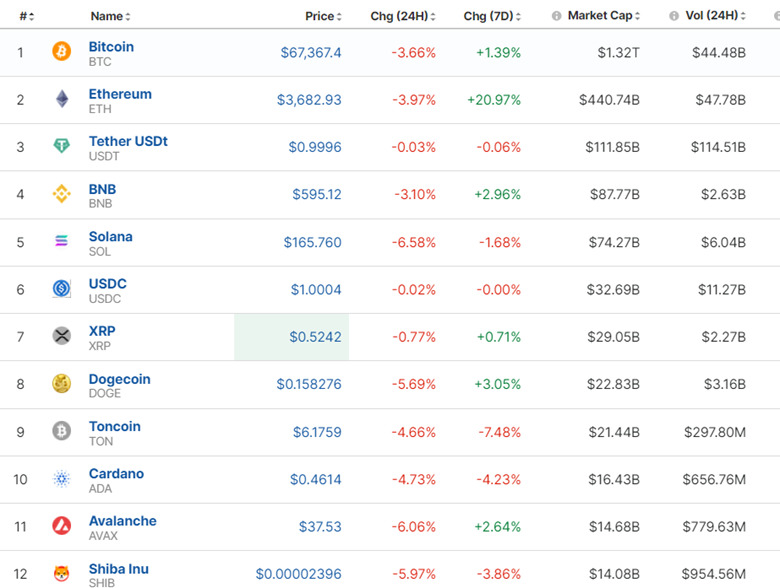Click the BNB yellow logo icon

[x=62, y=194]
